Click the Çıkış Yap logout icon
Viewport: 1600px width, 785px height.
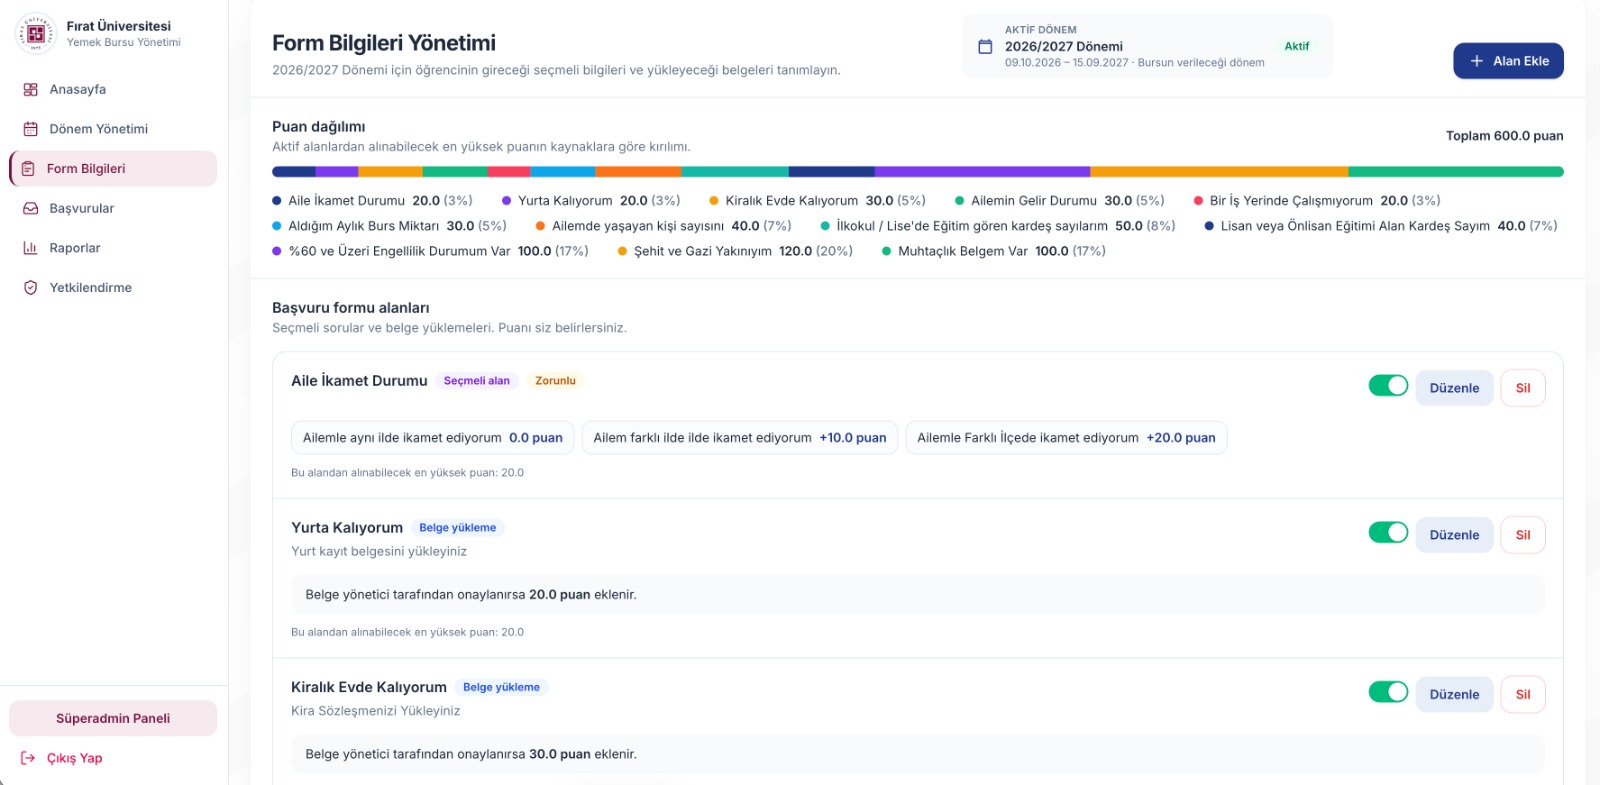coord(28,758)
